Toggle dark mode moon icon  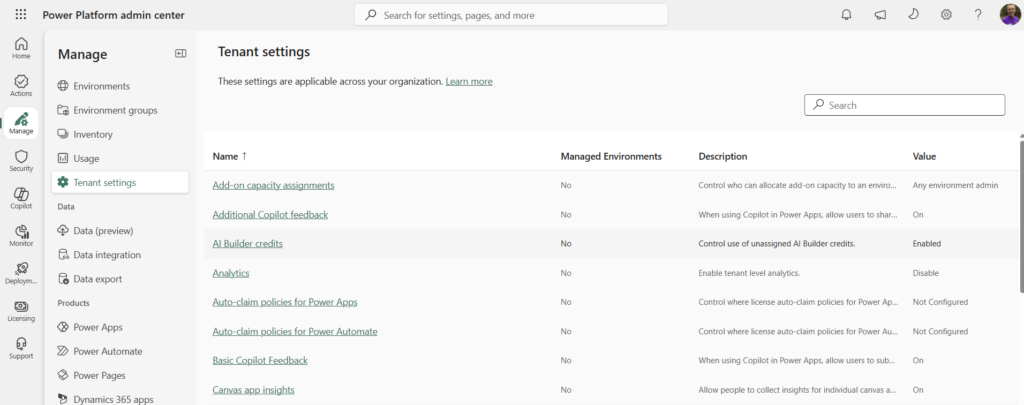pyautogui.click(x=913, y=14)
